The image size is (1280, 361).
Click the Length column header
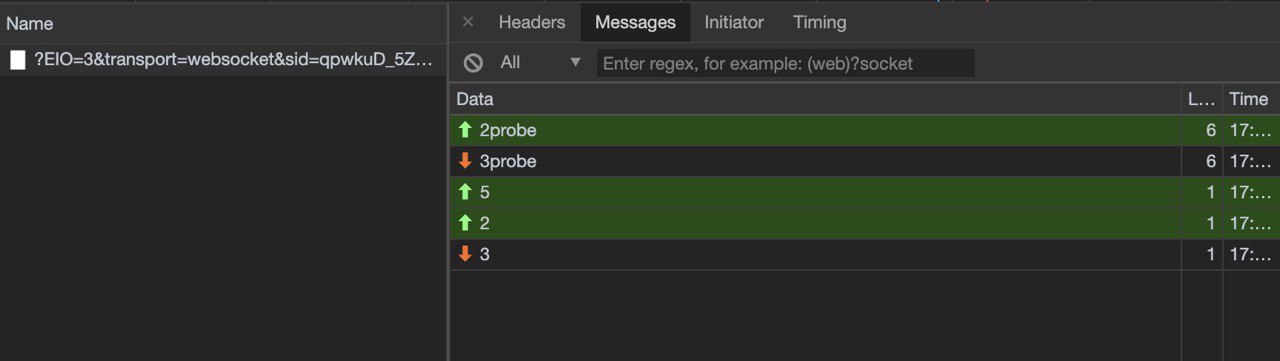click(1201, 99)
